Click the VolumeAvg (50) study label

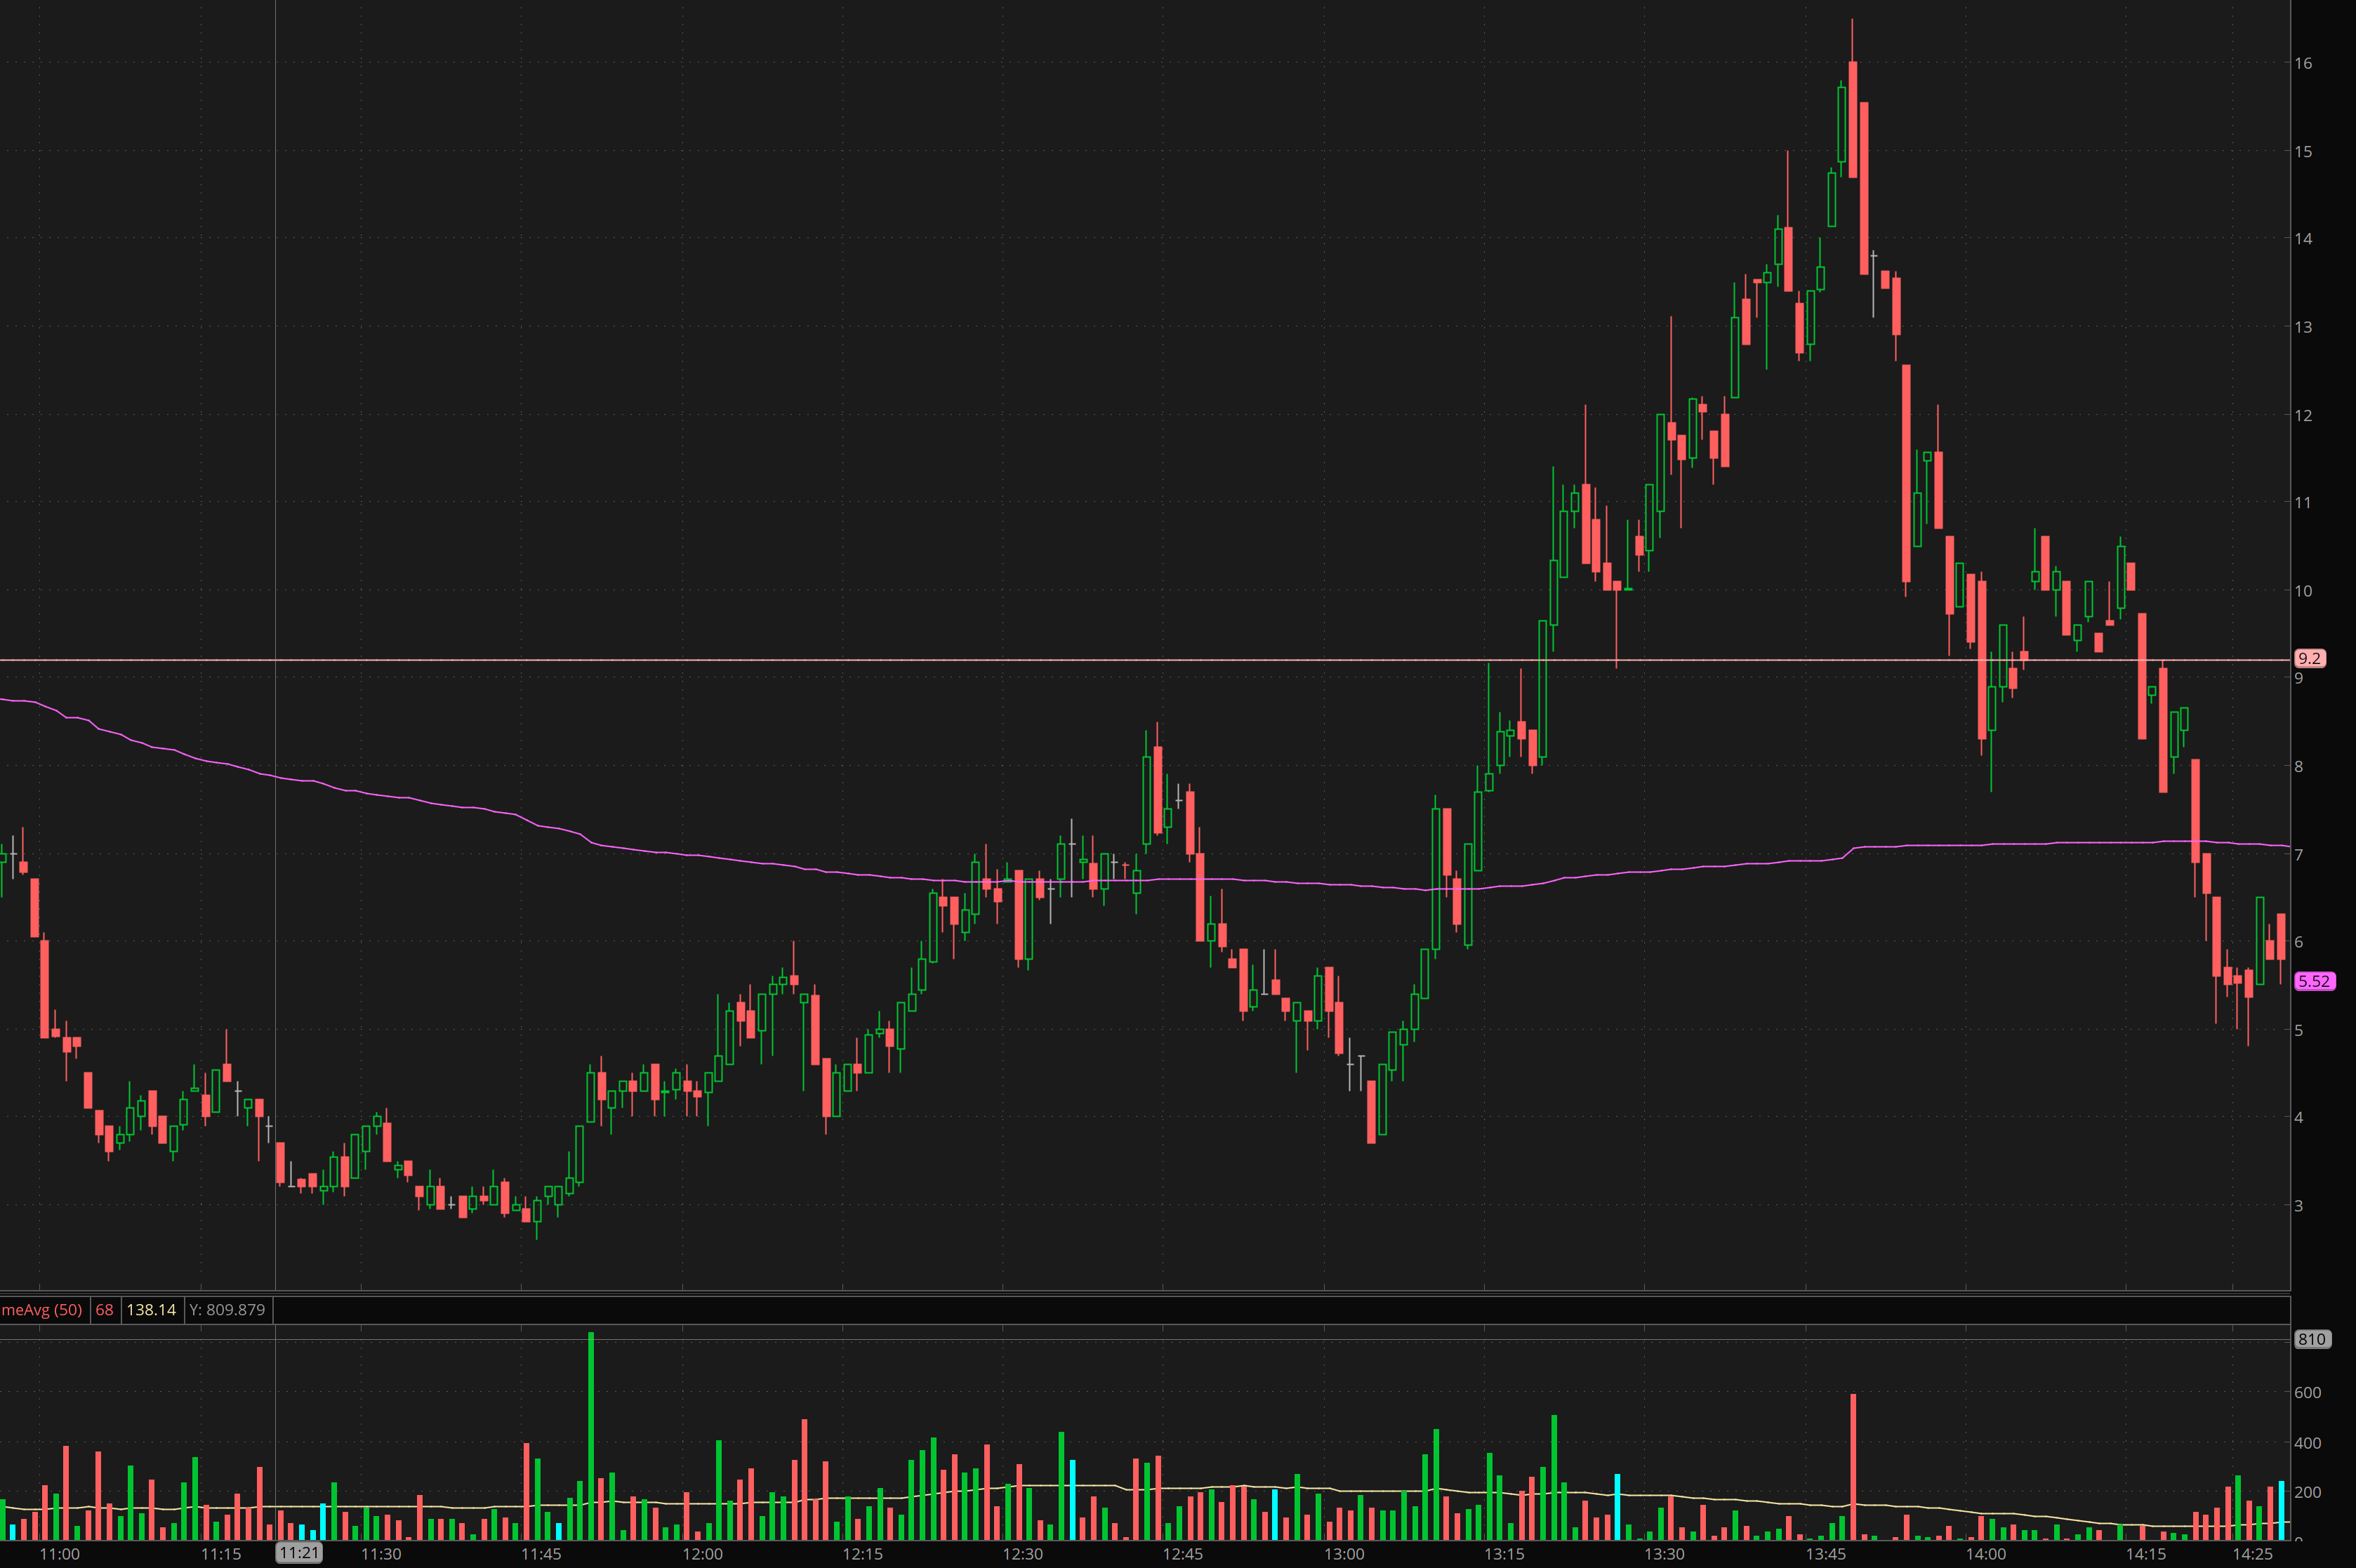pos(42,1310)
